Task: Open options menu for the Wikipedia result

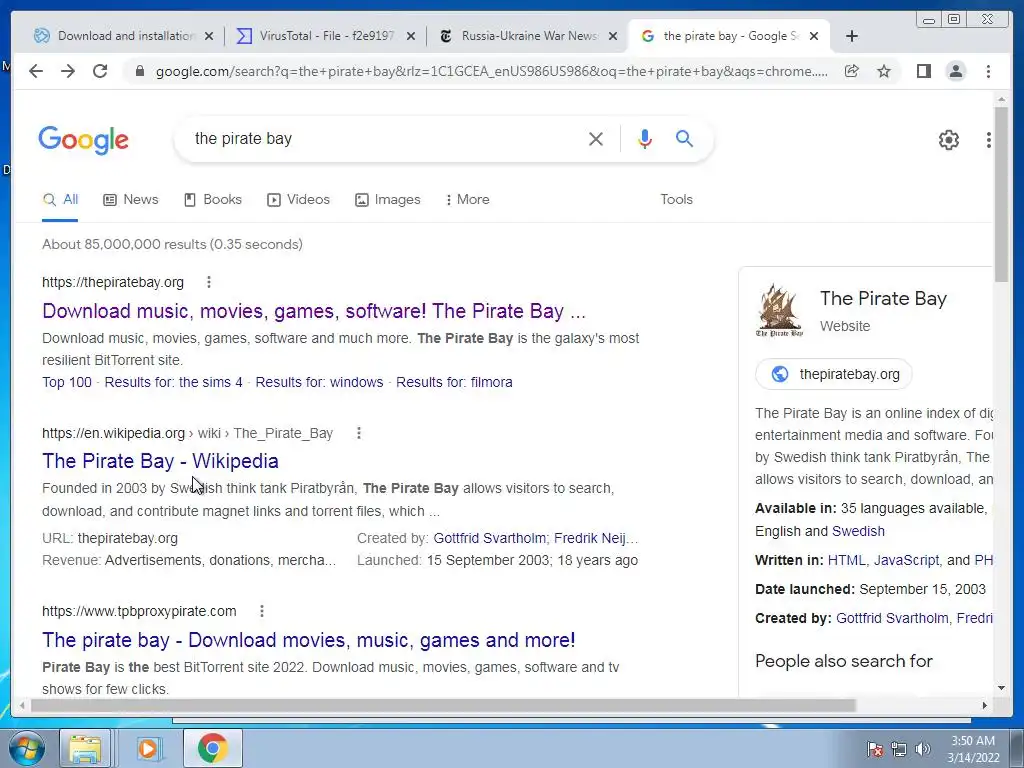Action: coord(359,433)
